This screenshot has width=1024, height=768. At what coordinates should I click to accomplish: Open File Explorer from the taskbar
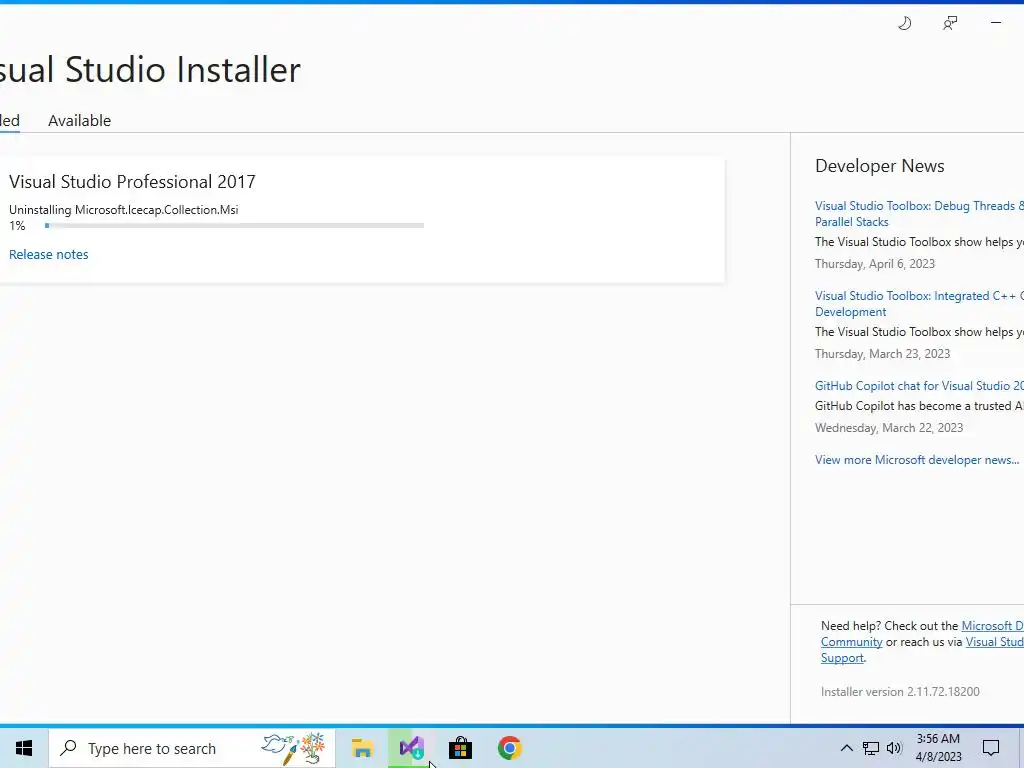[362, 748]
